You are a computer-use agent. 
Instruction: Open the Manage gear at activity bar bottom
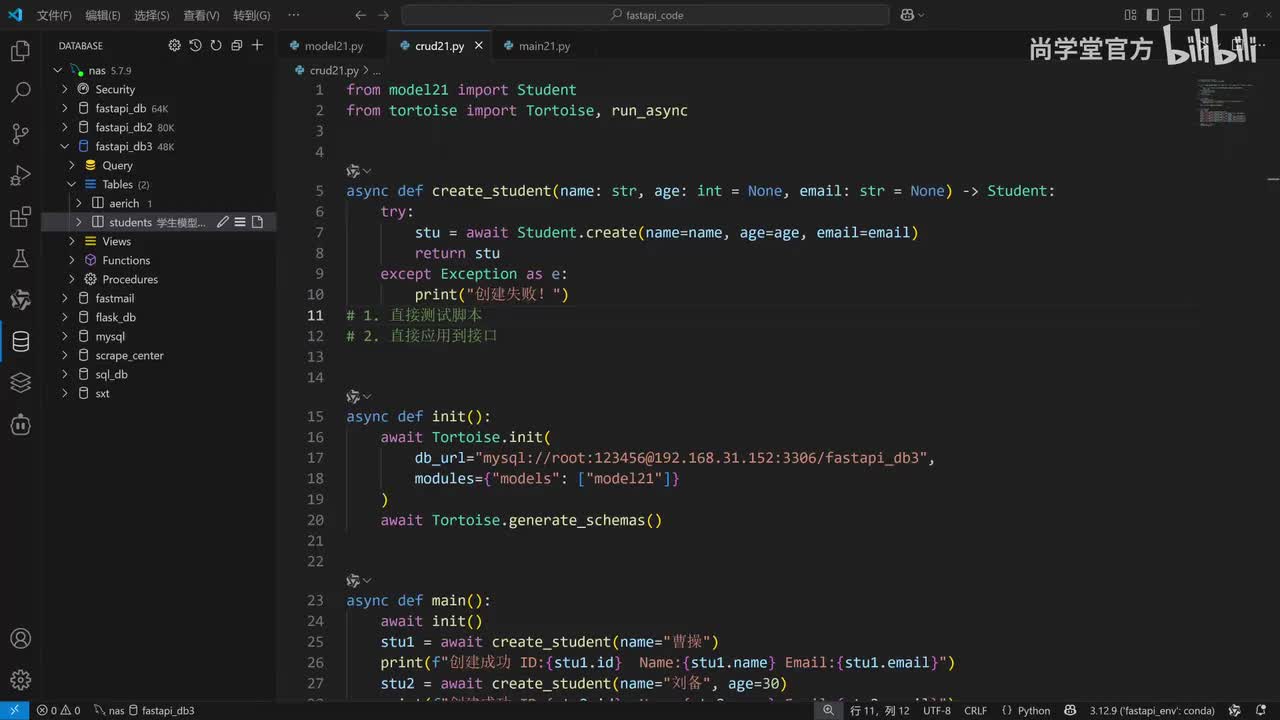20,680
